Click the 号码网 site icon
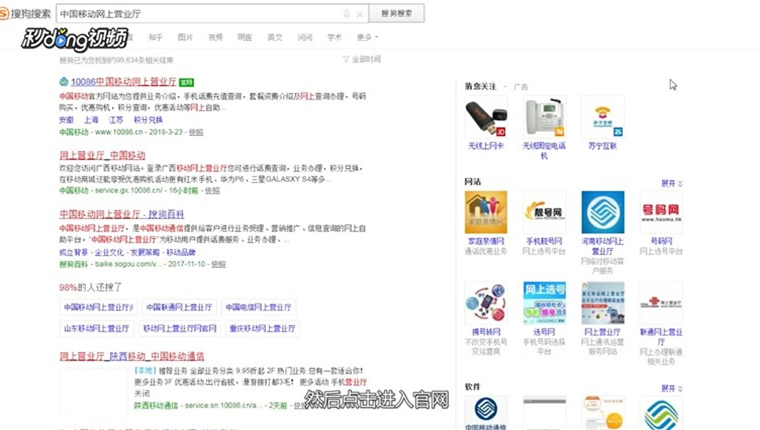This screenshot has height=430, width=760. click(x=661, y=212)
